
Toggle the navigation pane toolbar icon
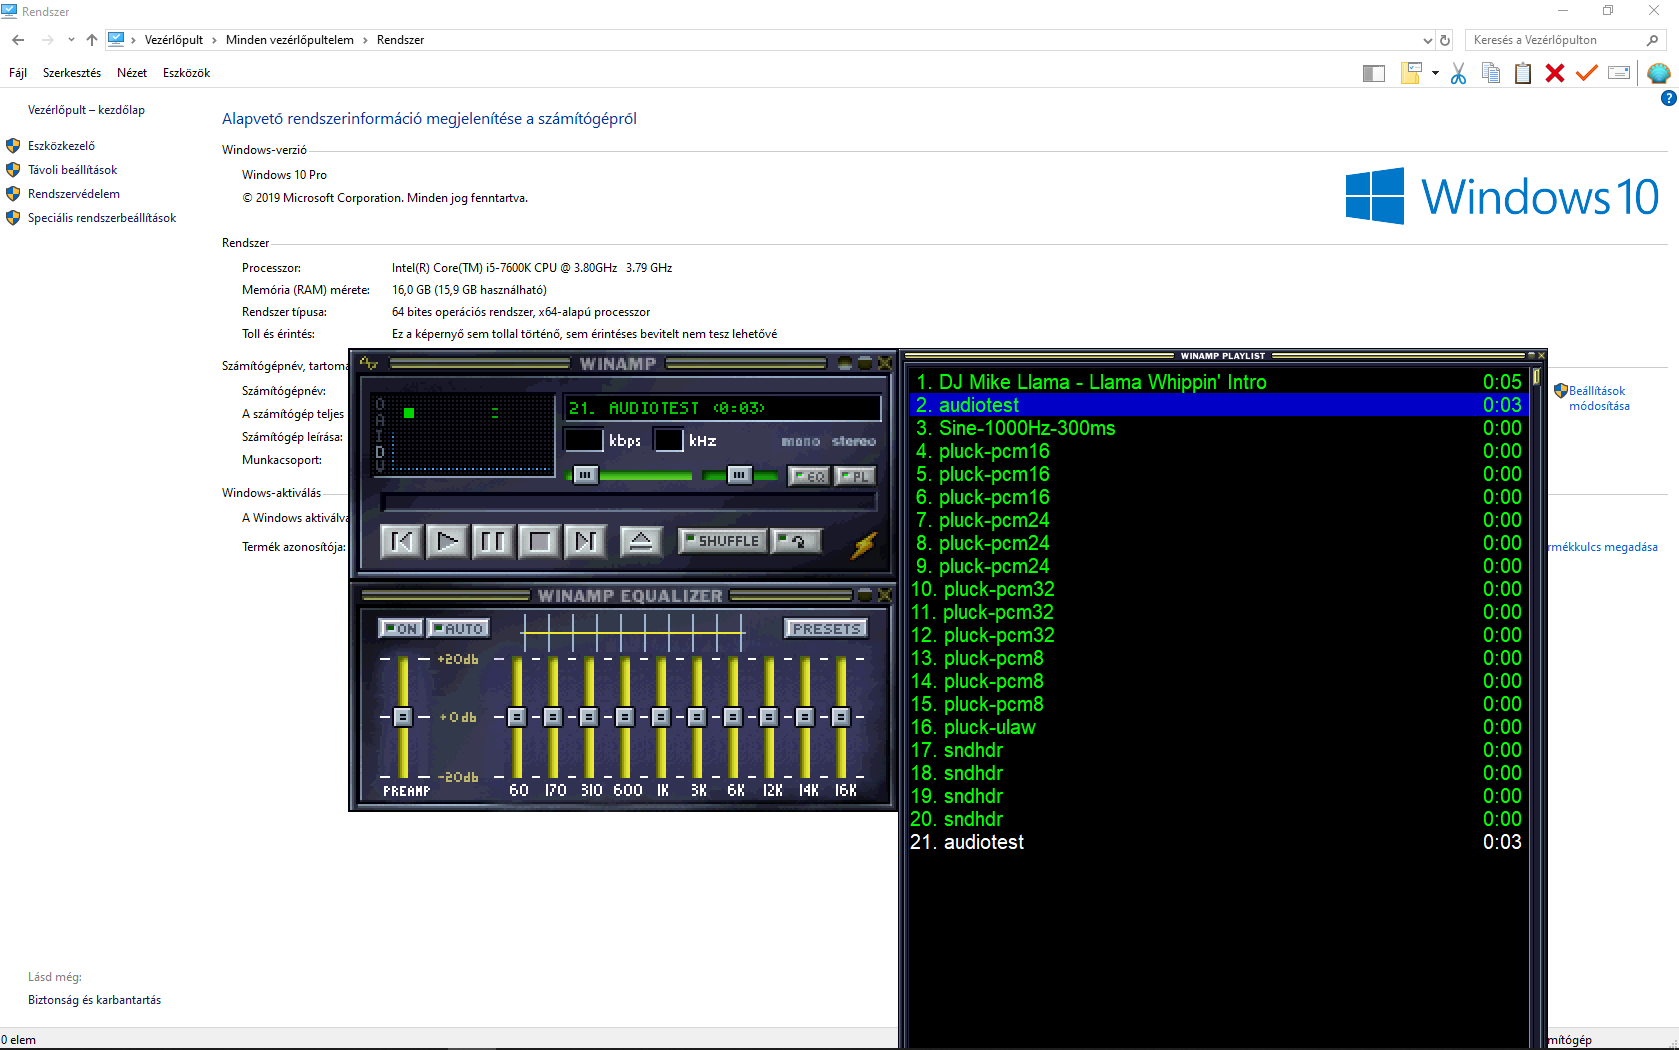[x=1374, y=73]
